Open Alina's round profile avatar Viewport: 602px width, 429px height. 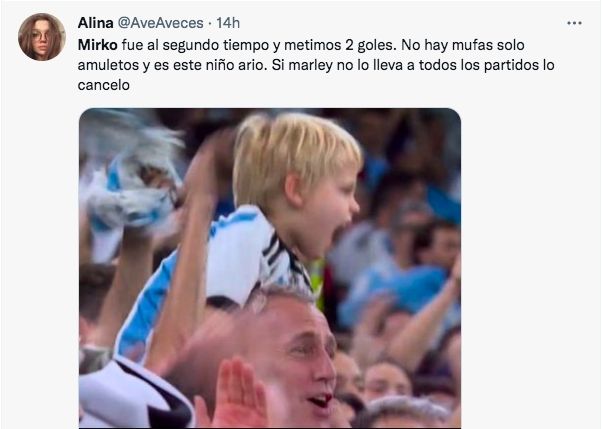click(x=42, y=37)
